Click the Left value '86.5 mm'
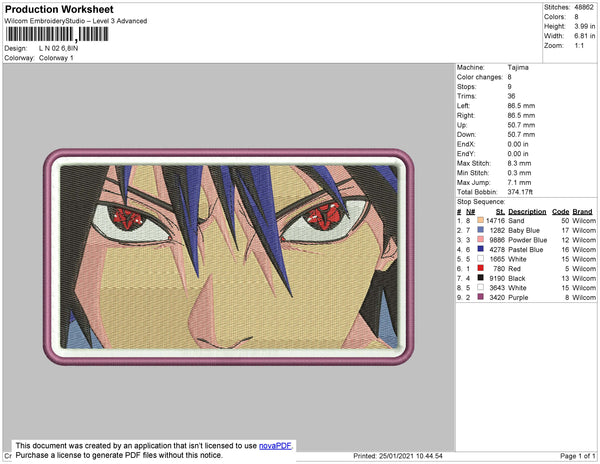Screen dimensions: 600x464 (x=521, y=106)
